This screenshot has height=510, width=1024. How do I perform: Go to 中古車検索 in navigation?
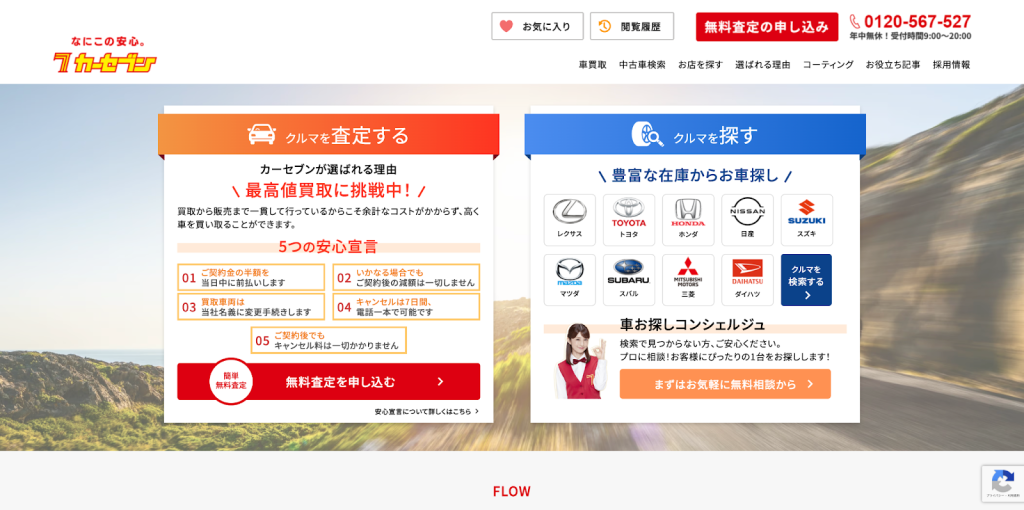point(642,65)
